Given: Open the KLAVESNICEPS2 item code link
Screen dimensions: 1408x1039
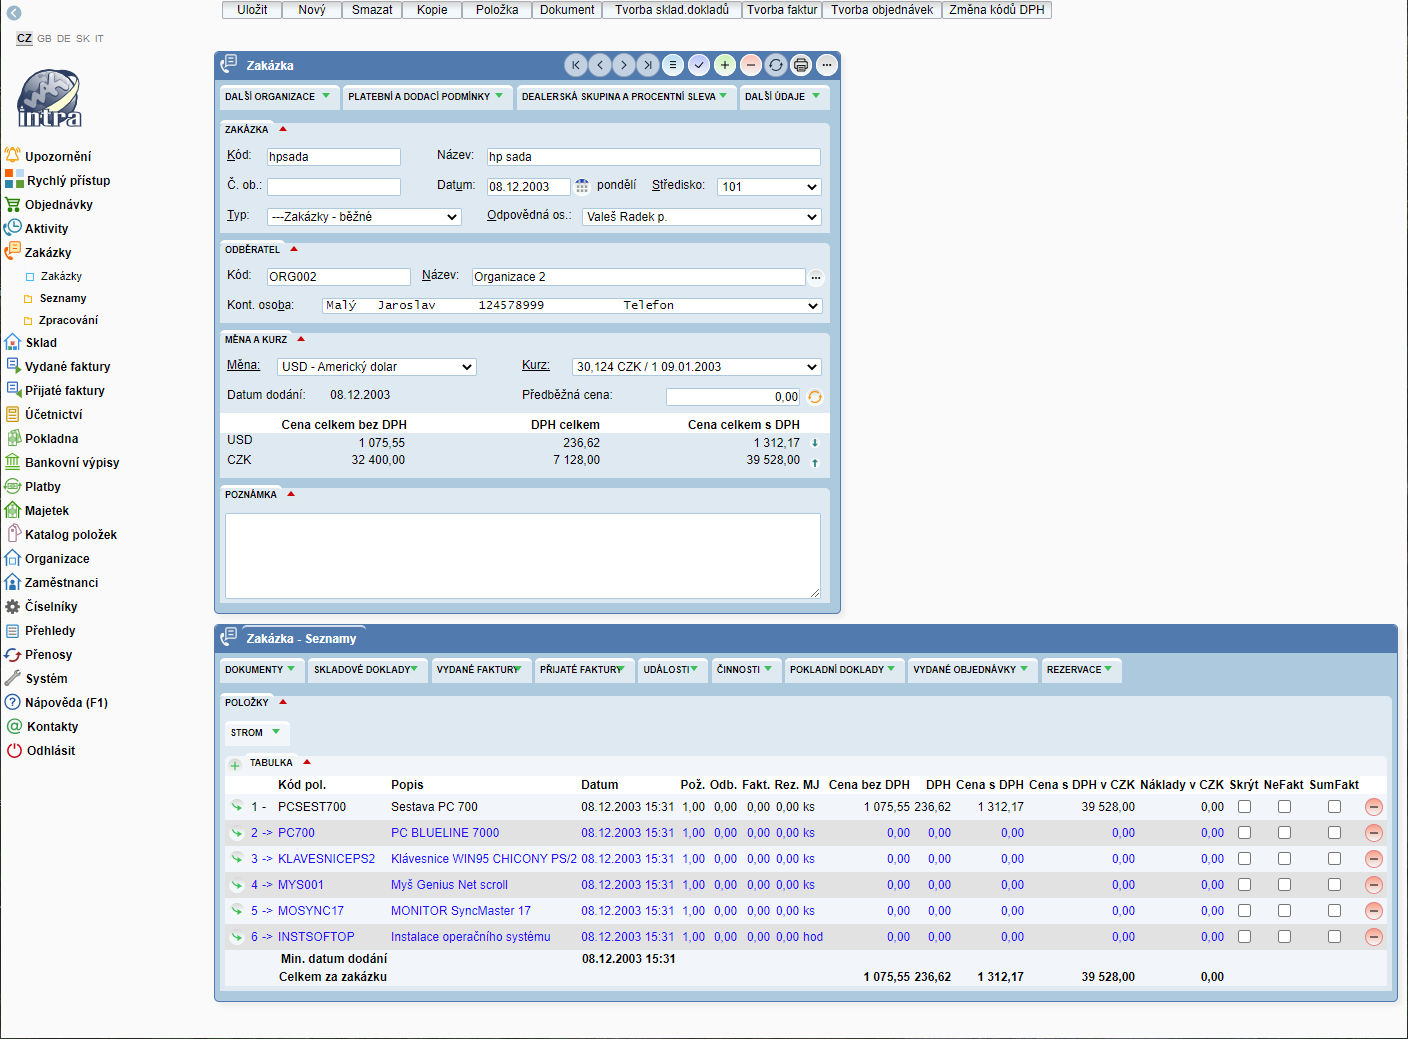Looking at the screenshot, I should [x=326, y=859].
